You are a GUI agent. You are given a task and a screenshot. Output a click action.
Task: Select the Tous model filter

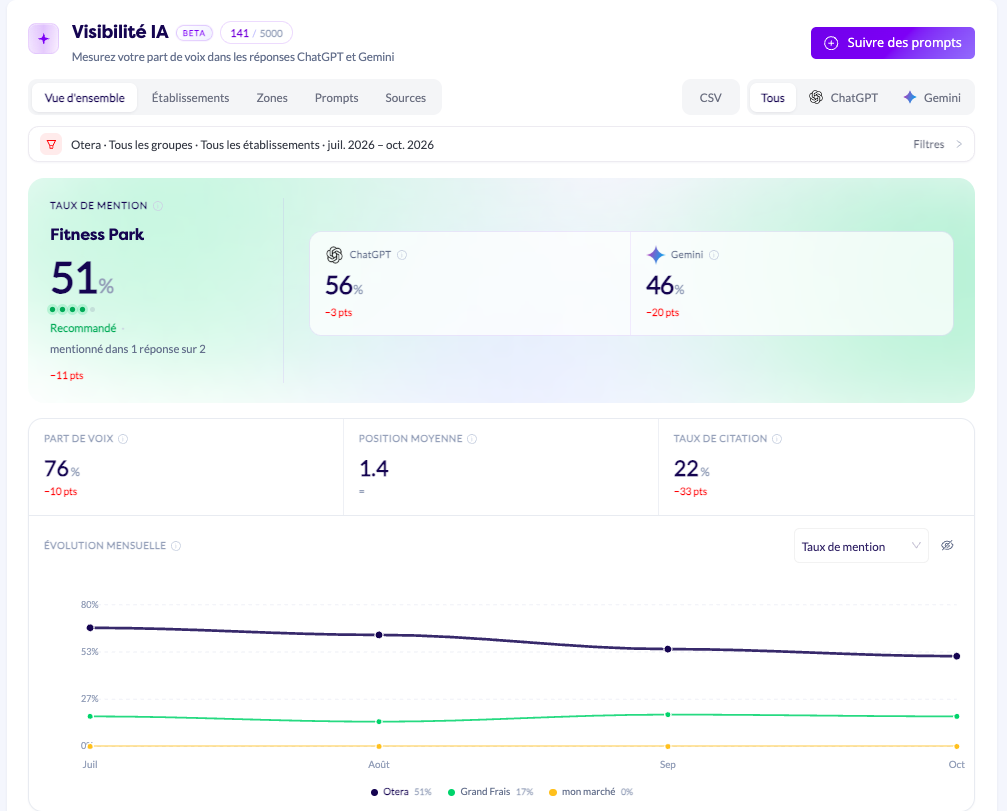coord(773,98)
